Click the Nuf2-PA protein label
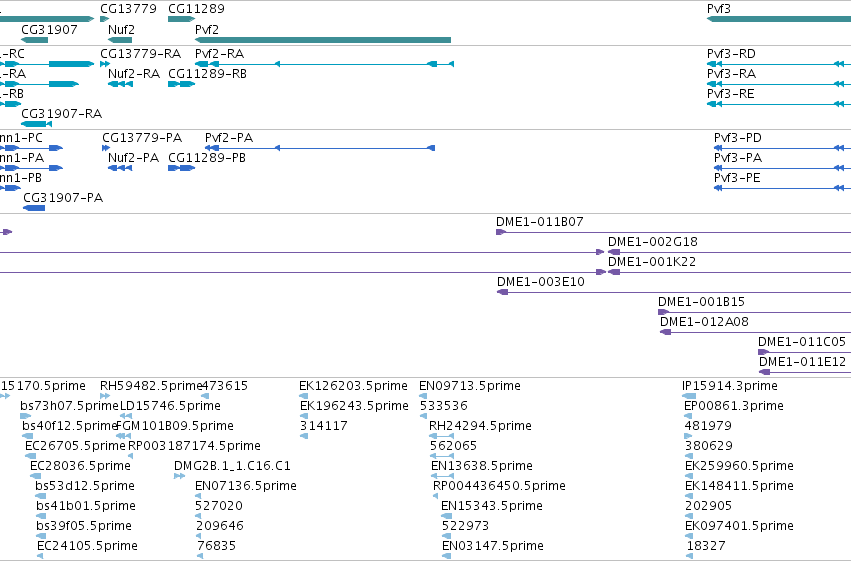 [x=134, y=158]
